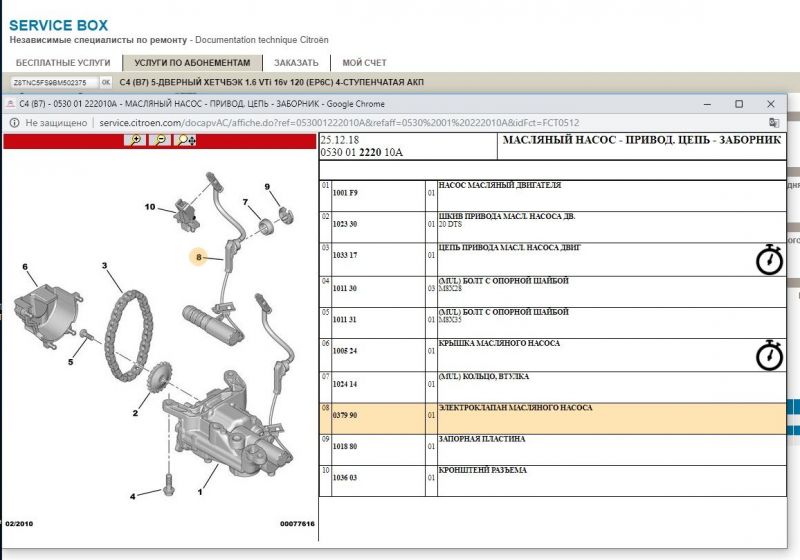800x560 pixels.
Task: Click part number 3 chain on diagram
Action: [104, 266]
